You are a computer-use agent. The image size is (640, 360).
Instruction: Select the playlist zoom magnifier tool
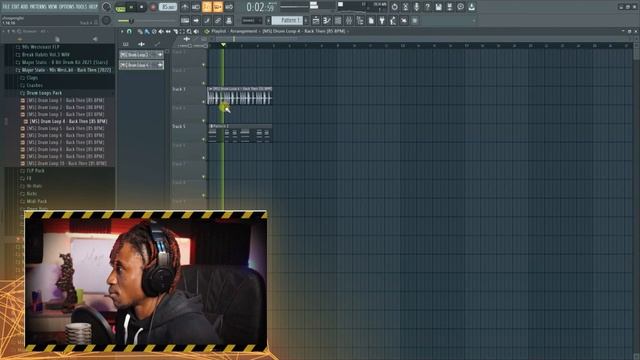(189, 31)
